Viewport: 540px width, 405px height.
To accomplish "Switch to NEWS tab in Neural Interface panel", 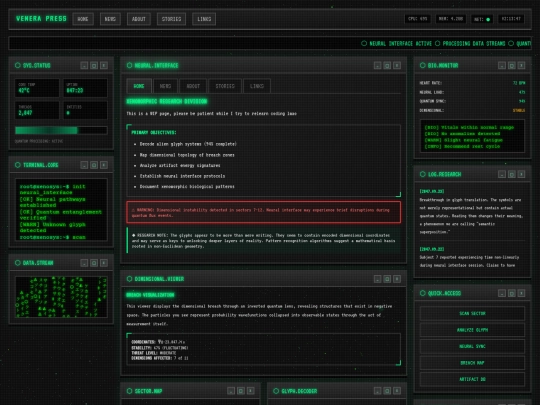I will (x=165, y=86).
